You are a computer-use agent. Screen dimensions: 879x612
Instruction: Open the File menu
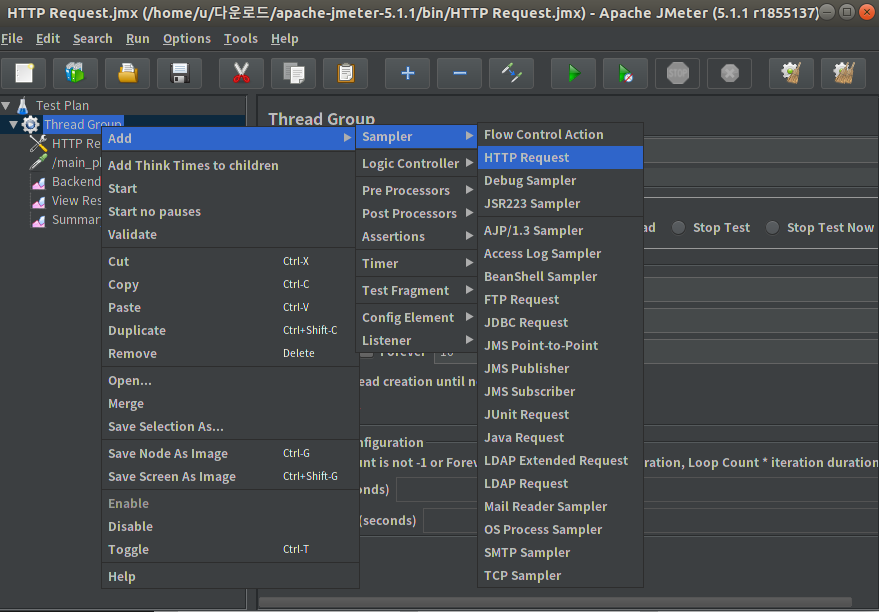[12, 39]
